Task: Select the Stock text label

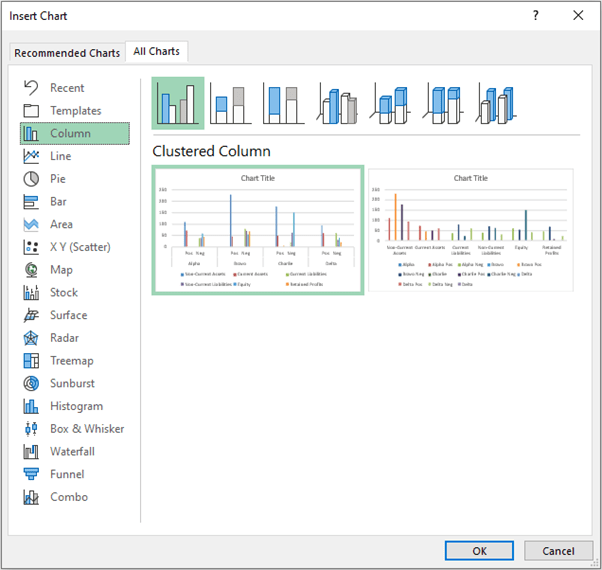Action: (x=64, y=292)
